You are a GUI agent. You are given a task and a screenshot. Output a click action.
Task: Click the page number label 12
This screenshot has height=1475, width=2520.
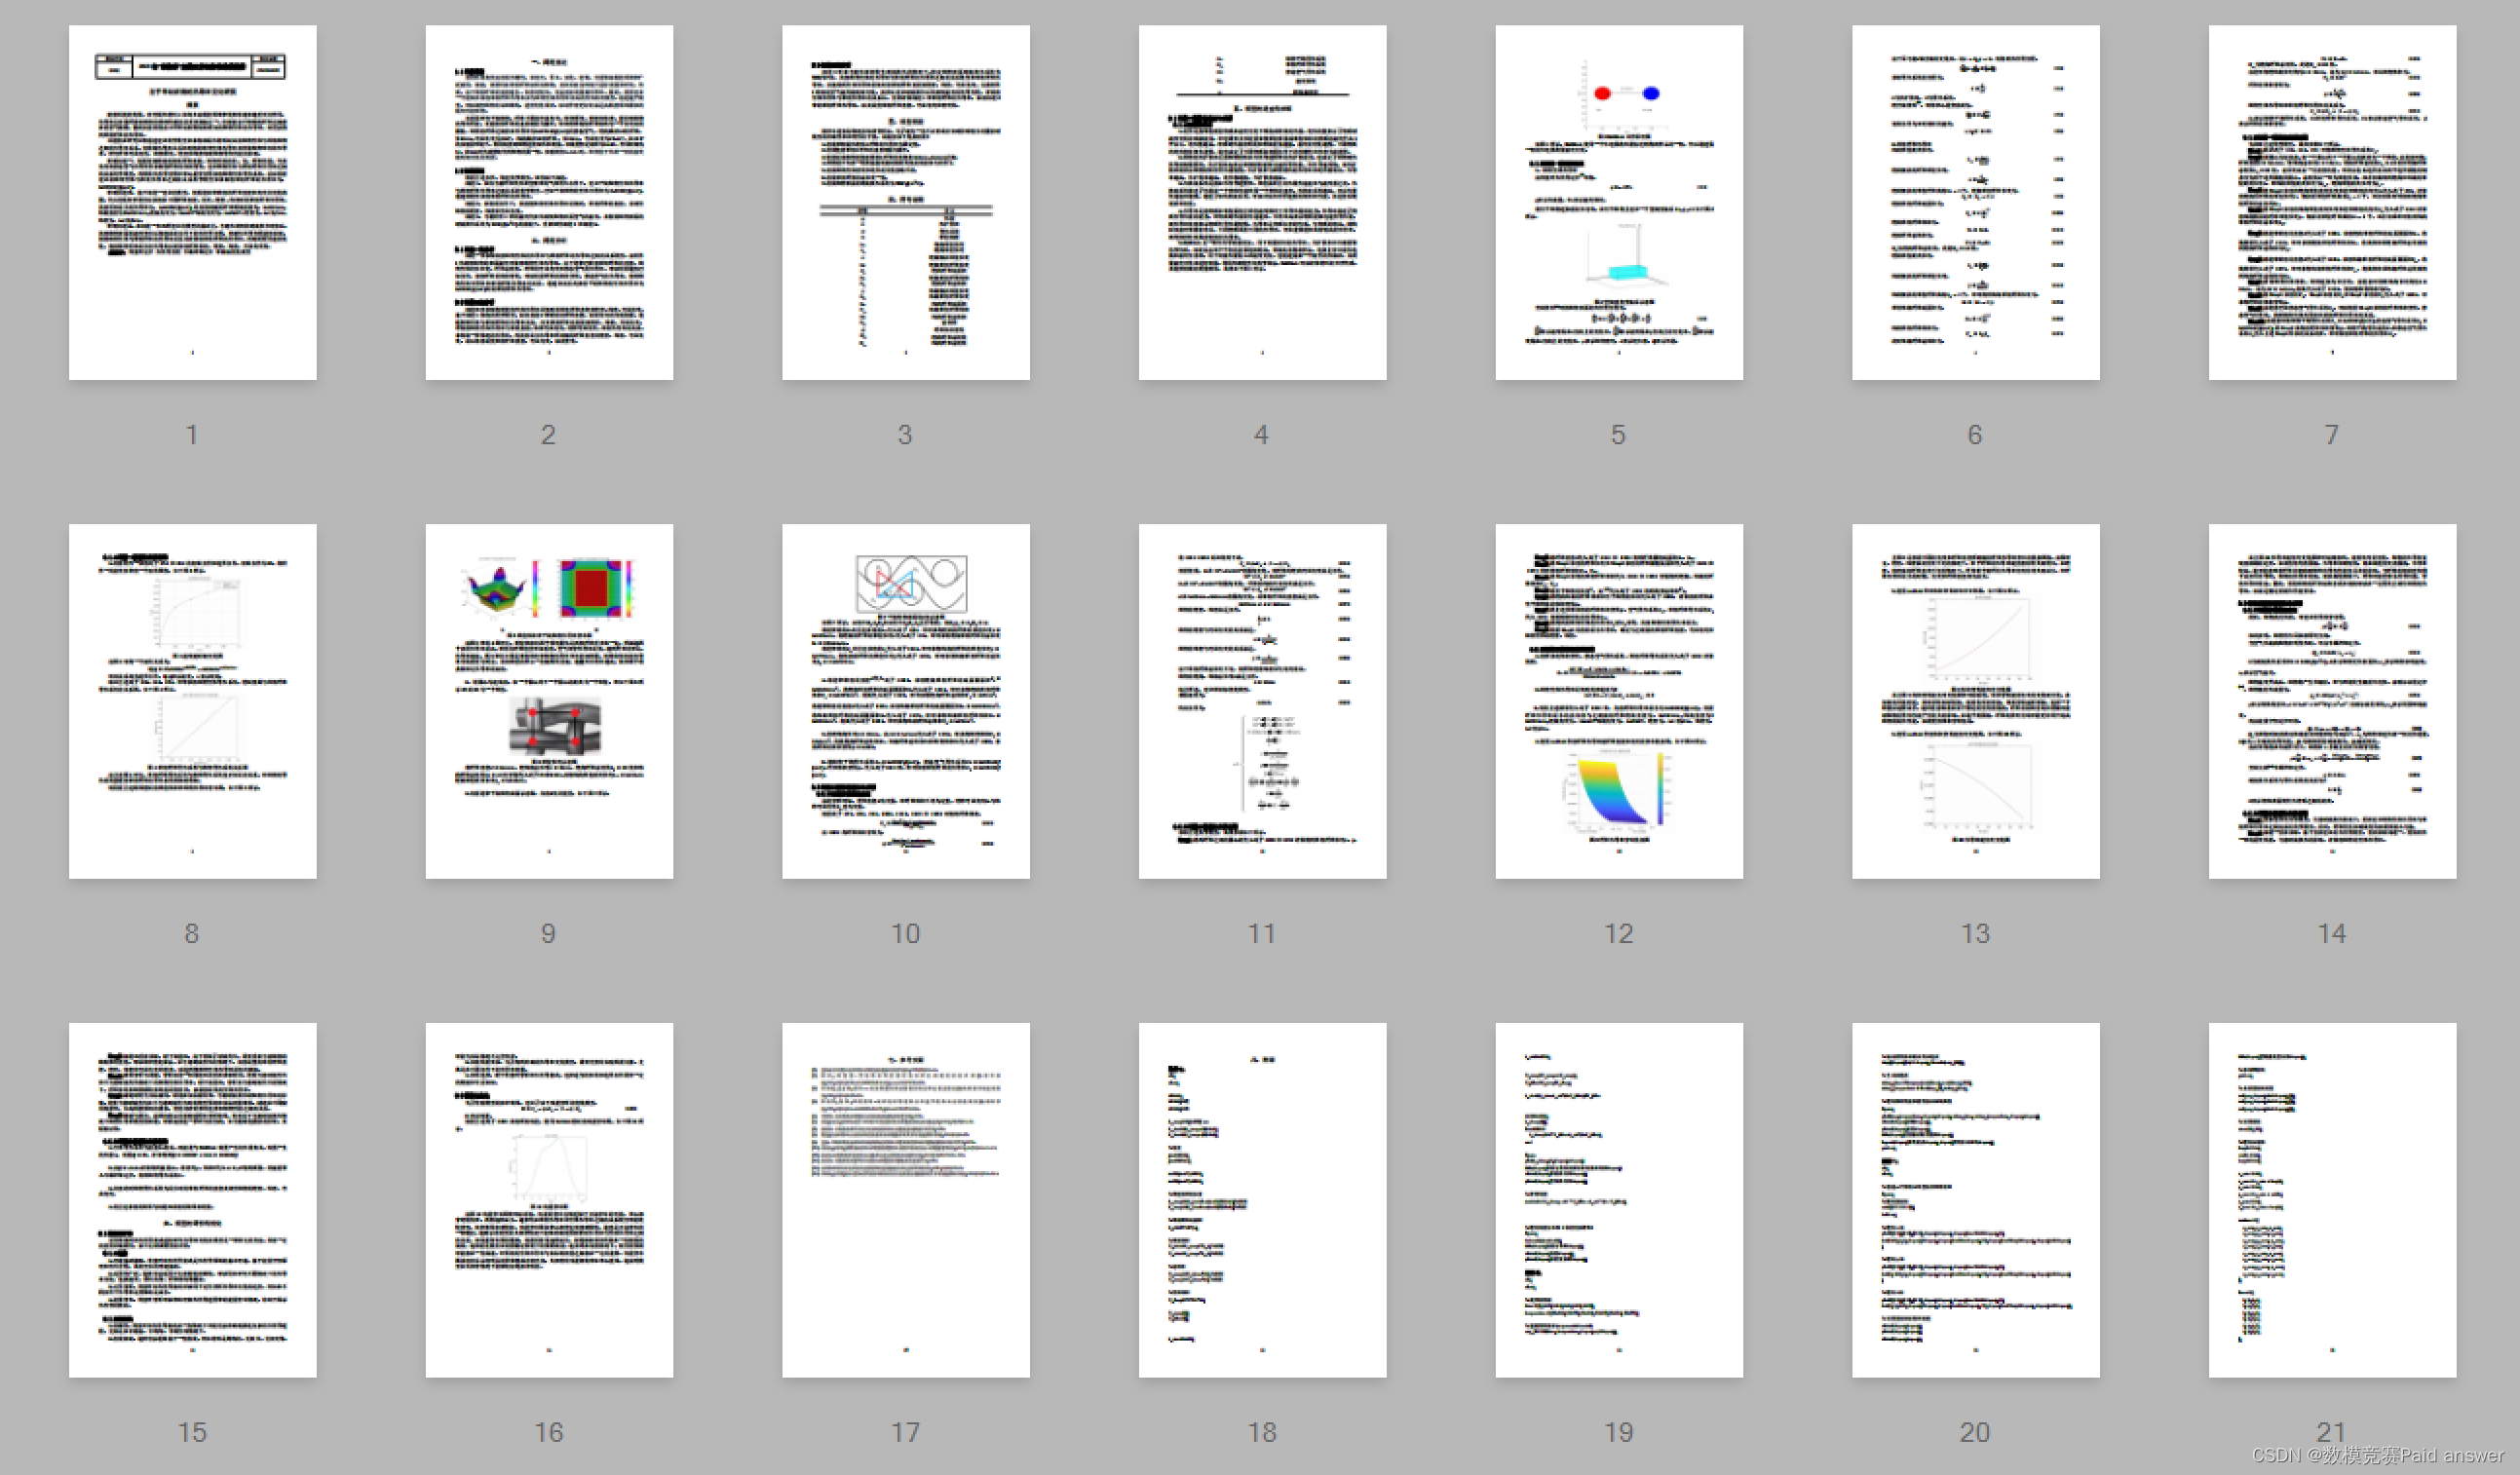[x=1618, y=934]
